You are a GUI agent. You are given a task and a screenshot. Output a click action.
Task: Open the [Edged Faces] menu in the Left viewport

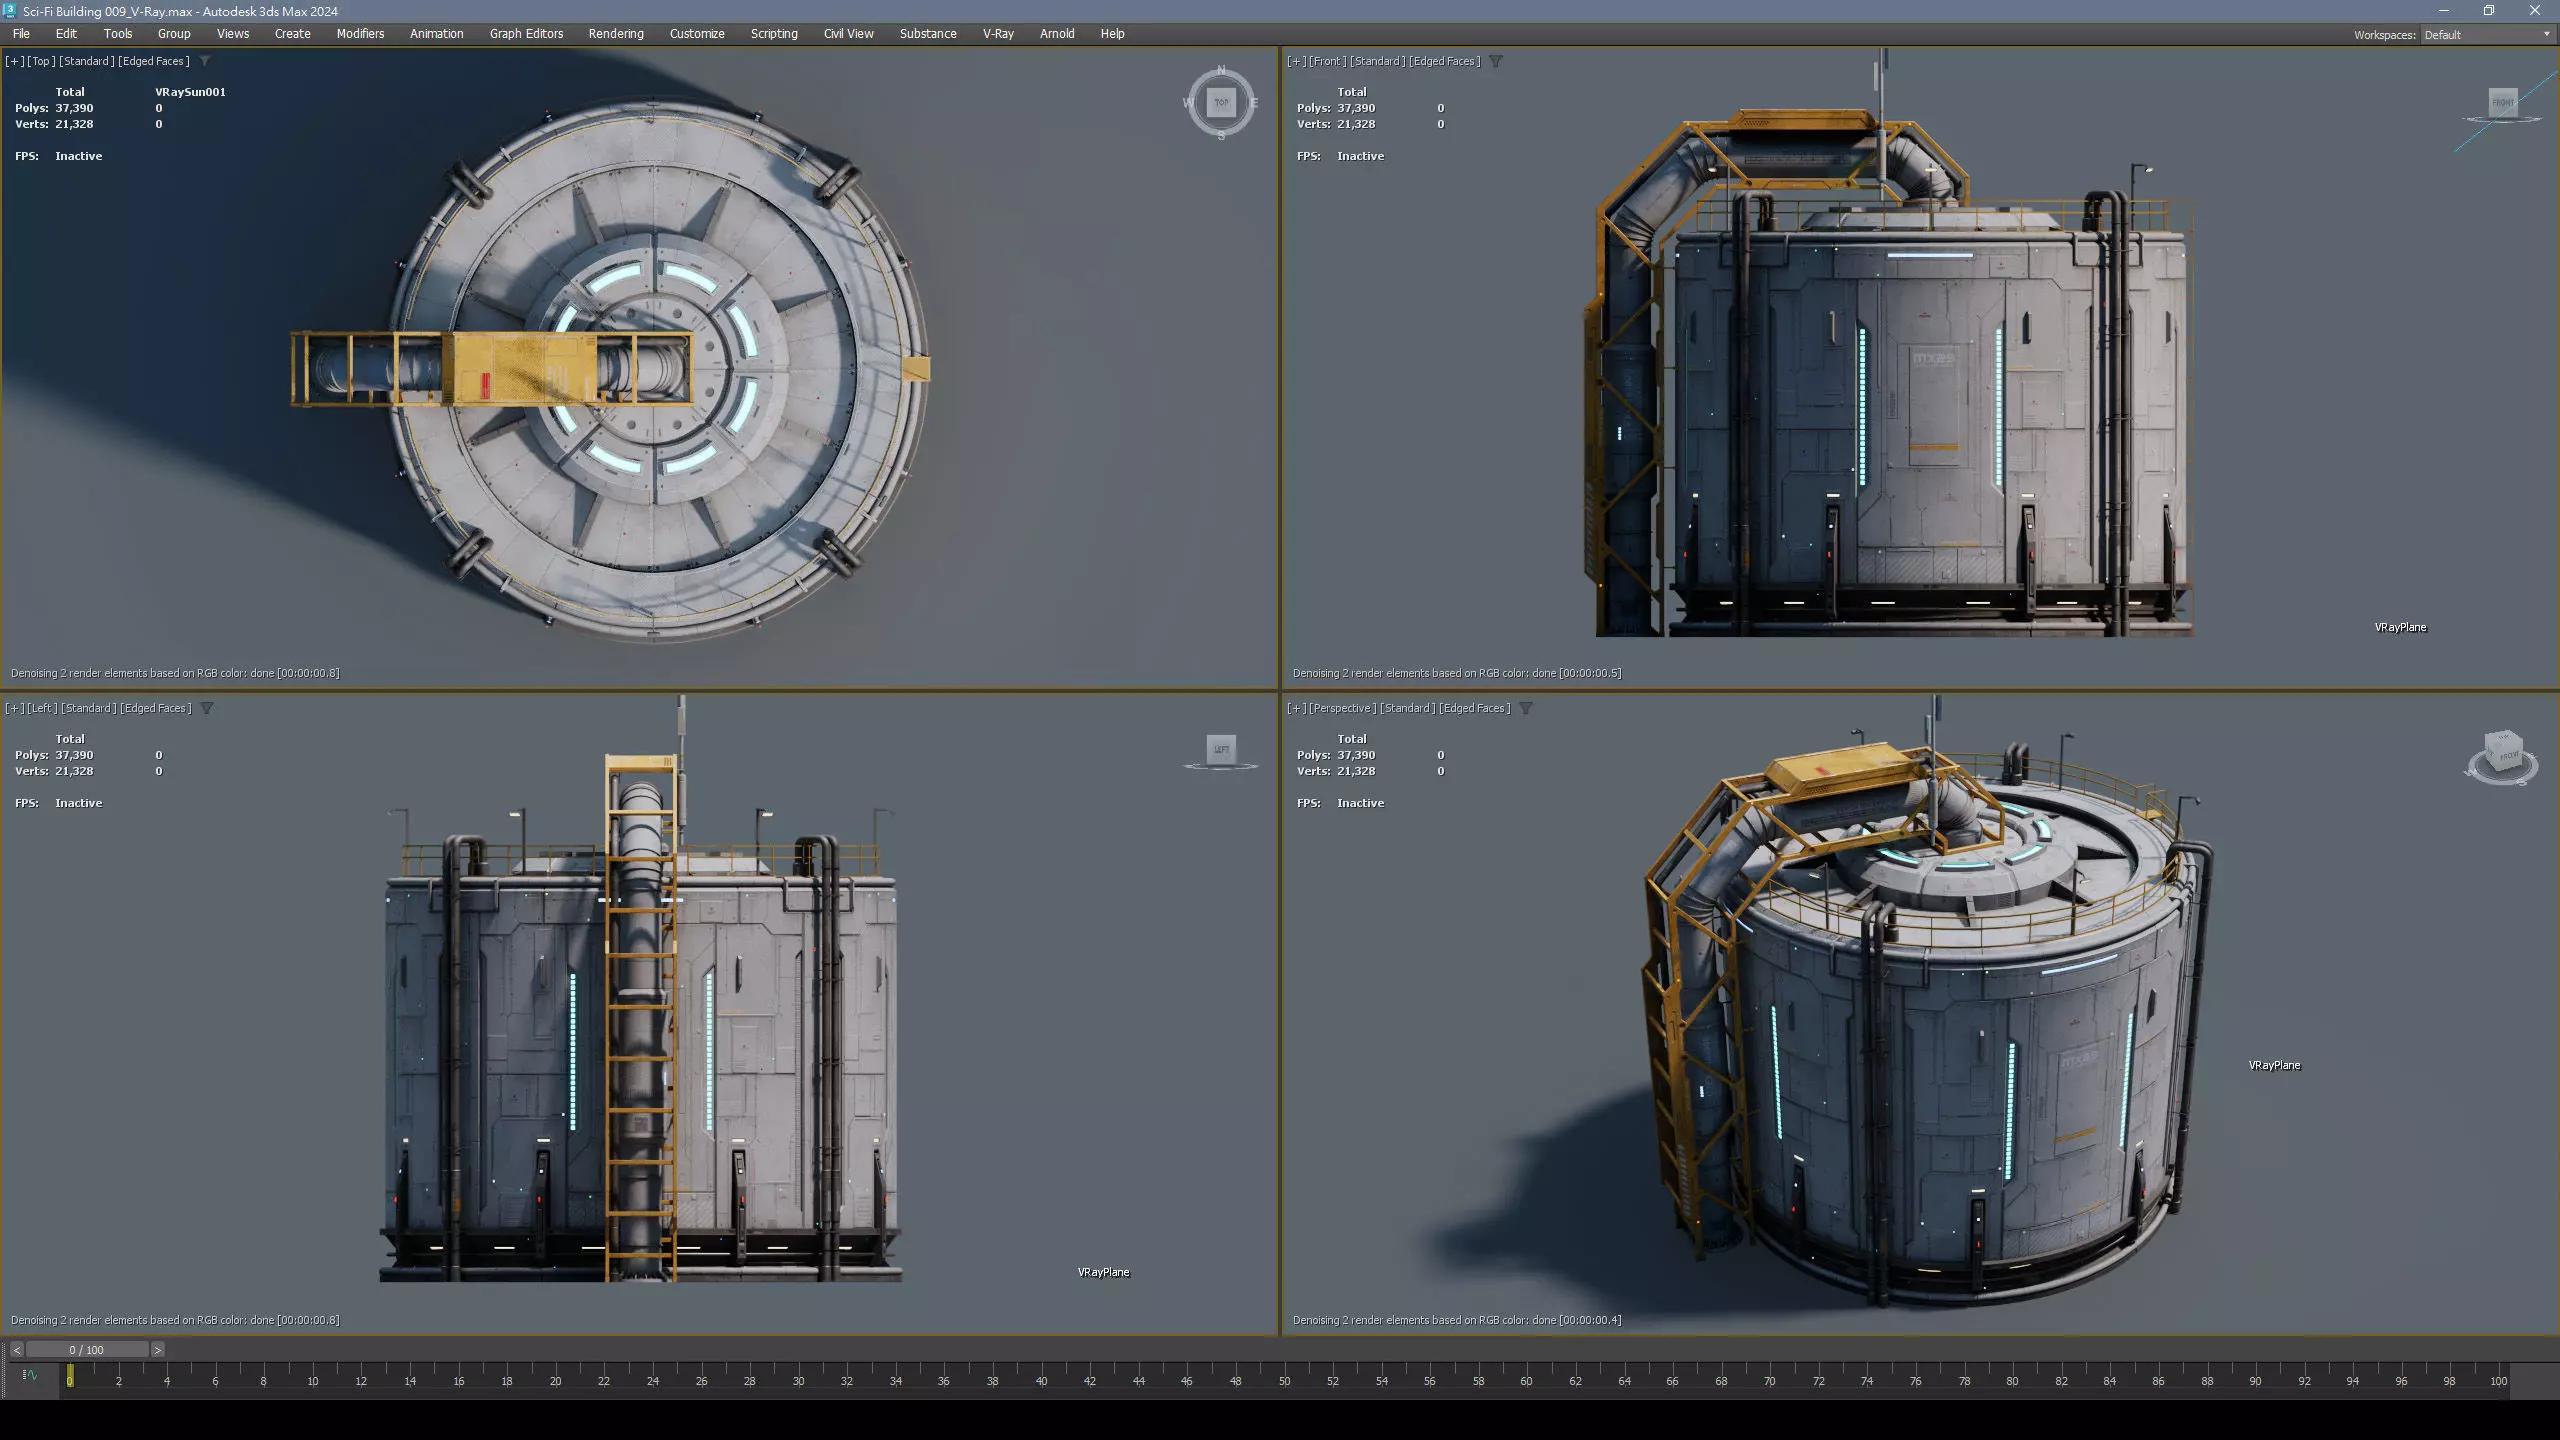[156, 708]
